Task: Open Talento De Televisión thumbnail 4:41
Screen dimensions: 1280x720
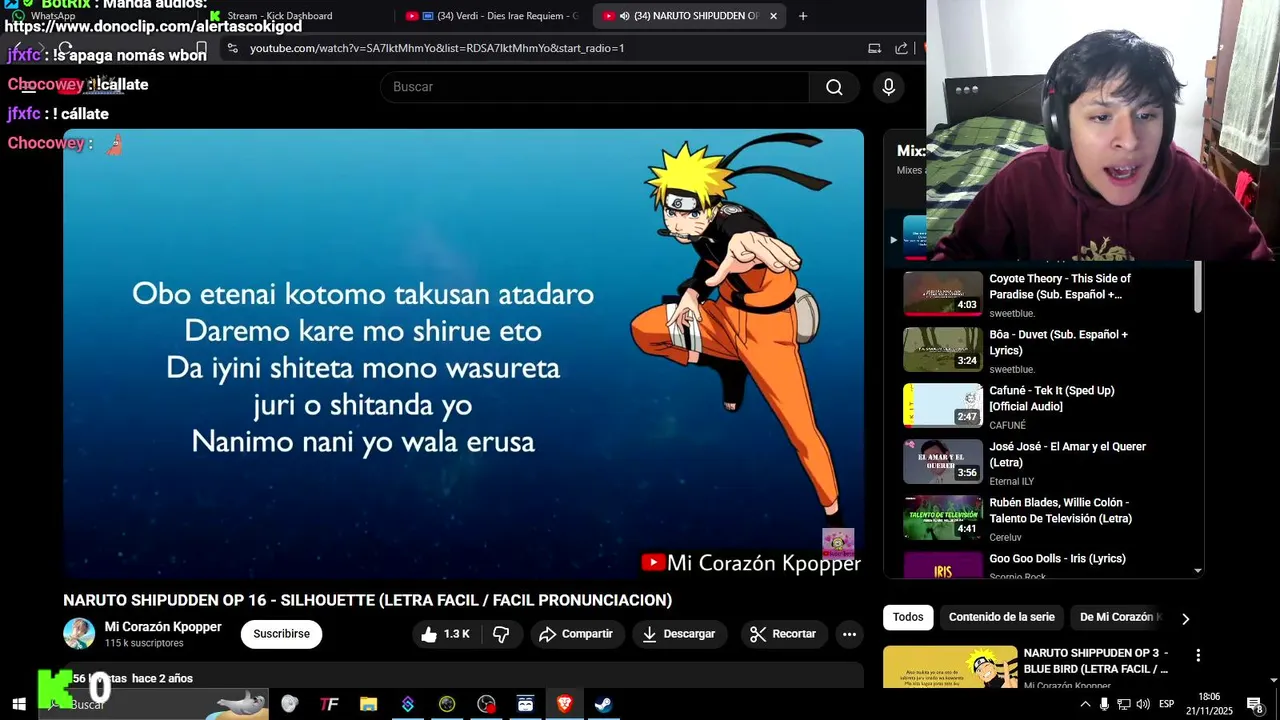Action: tap(943, 518)
